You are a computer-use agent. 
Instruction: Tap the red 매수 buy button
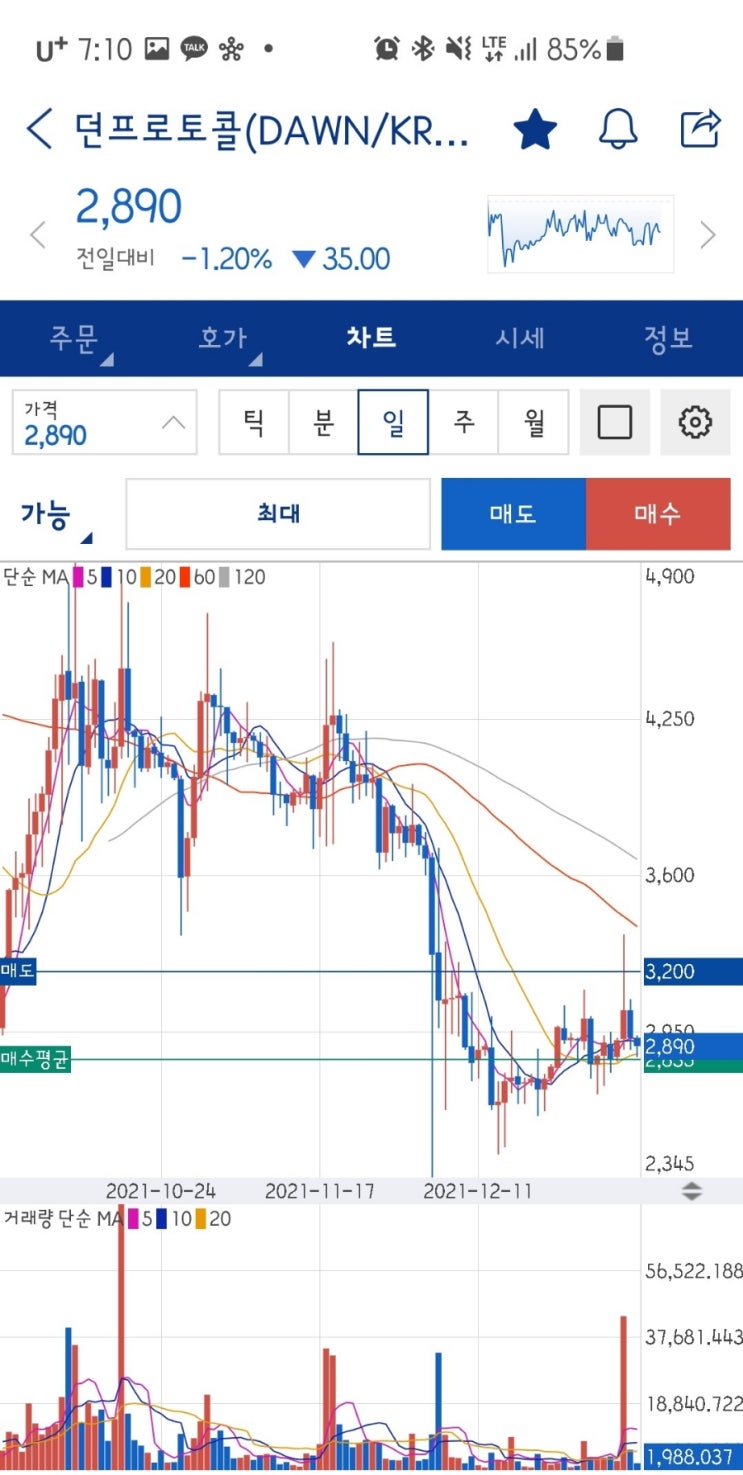point(658,514)
